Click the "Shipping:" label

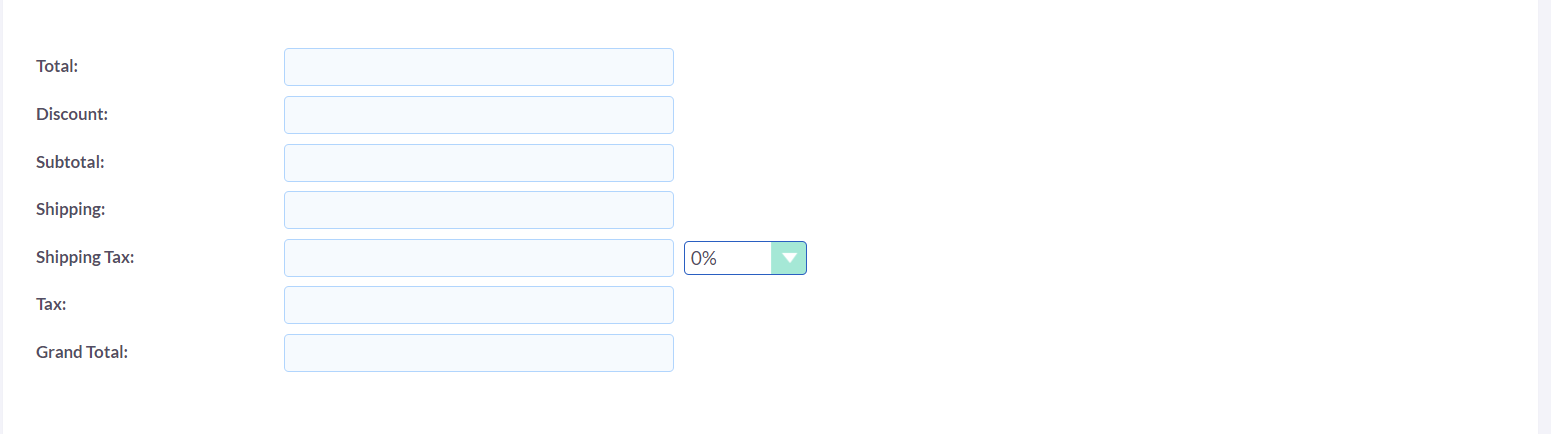tap(71, 210)
